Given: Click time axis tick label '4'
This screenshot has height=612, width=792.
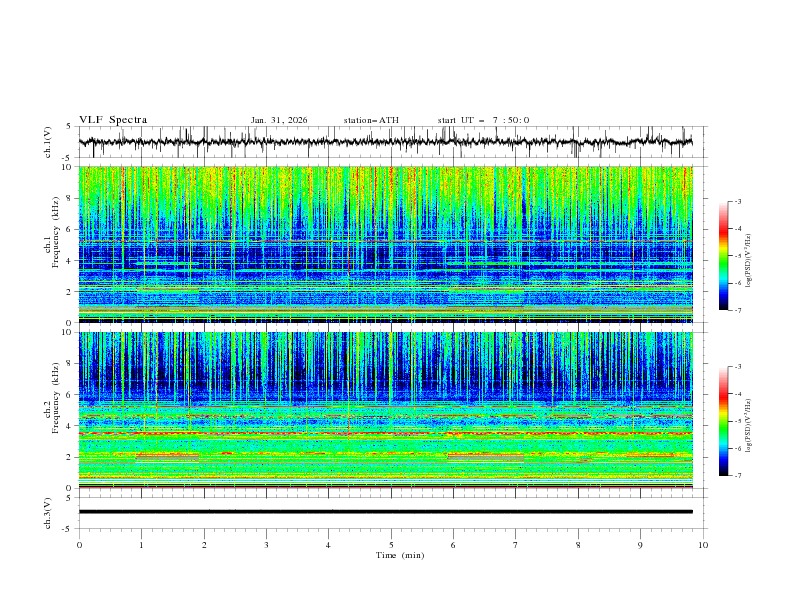Looking at the screenshot, I should pyautogui.click(x=328, y=545).
